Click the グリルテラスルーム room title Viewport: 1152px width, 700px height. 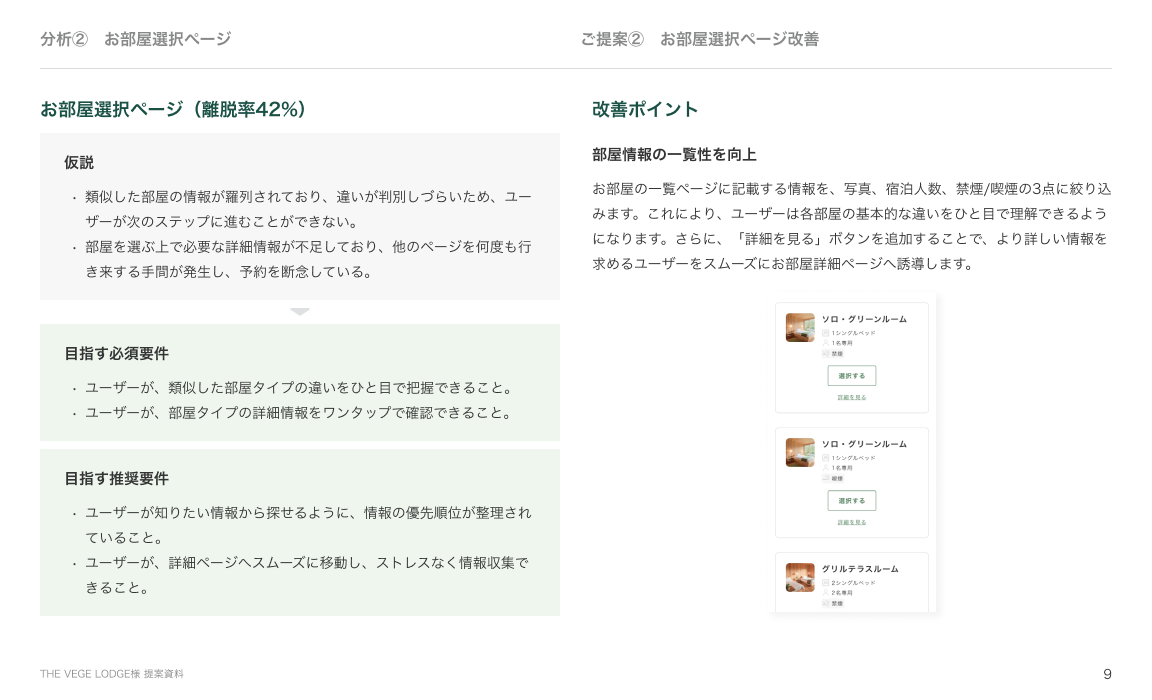click(859, 569)
